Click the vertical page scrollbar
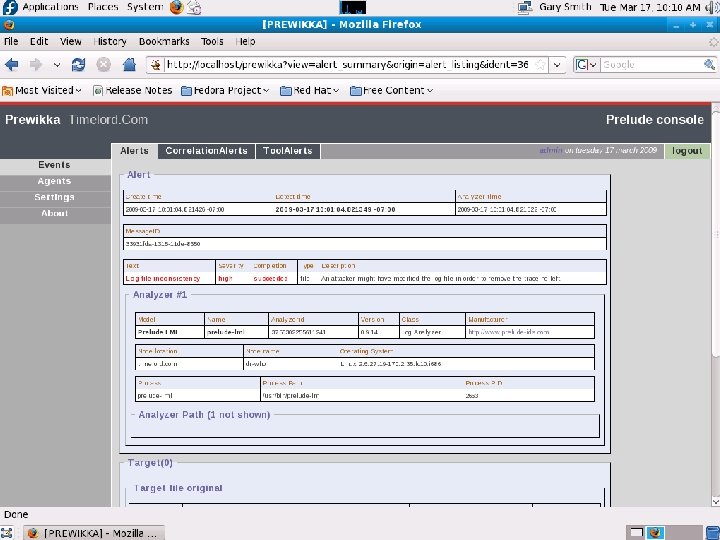 coord(715,233)
